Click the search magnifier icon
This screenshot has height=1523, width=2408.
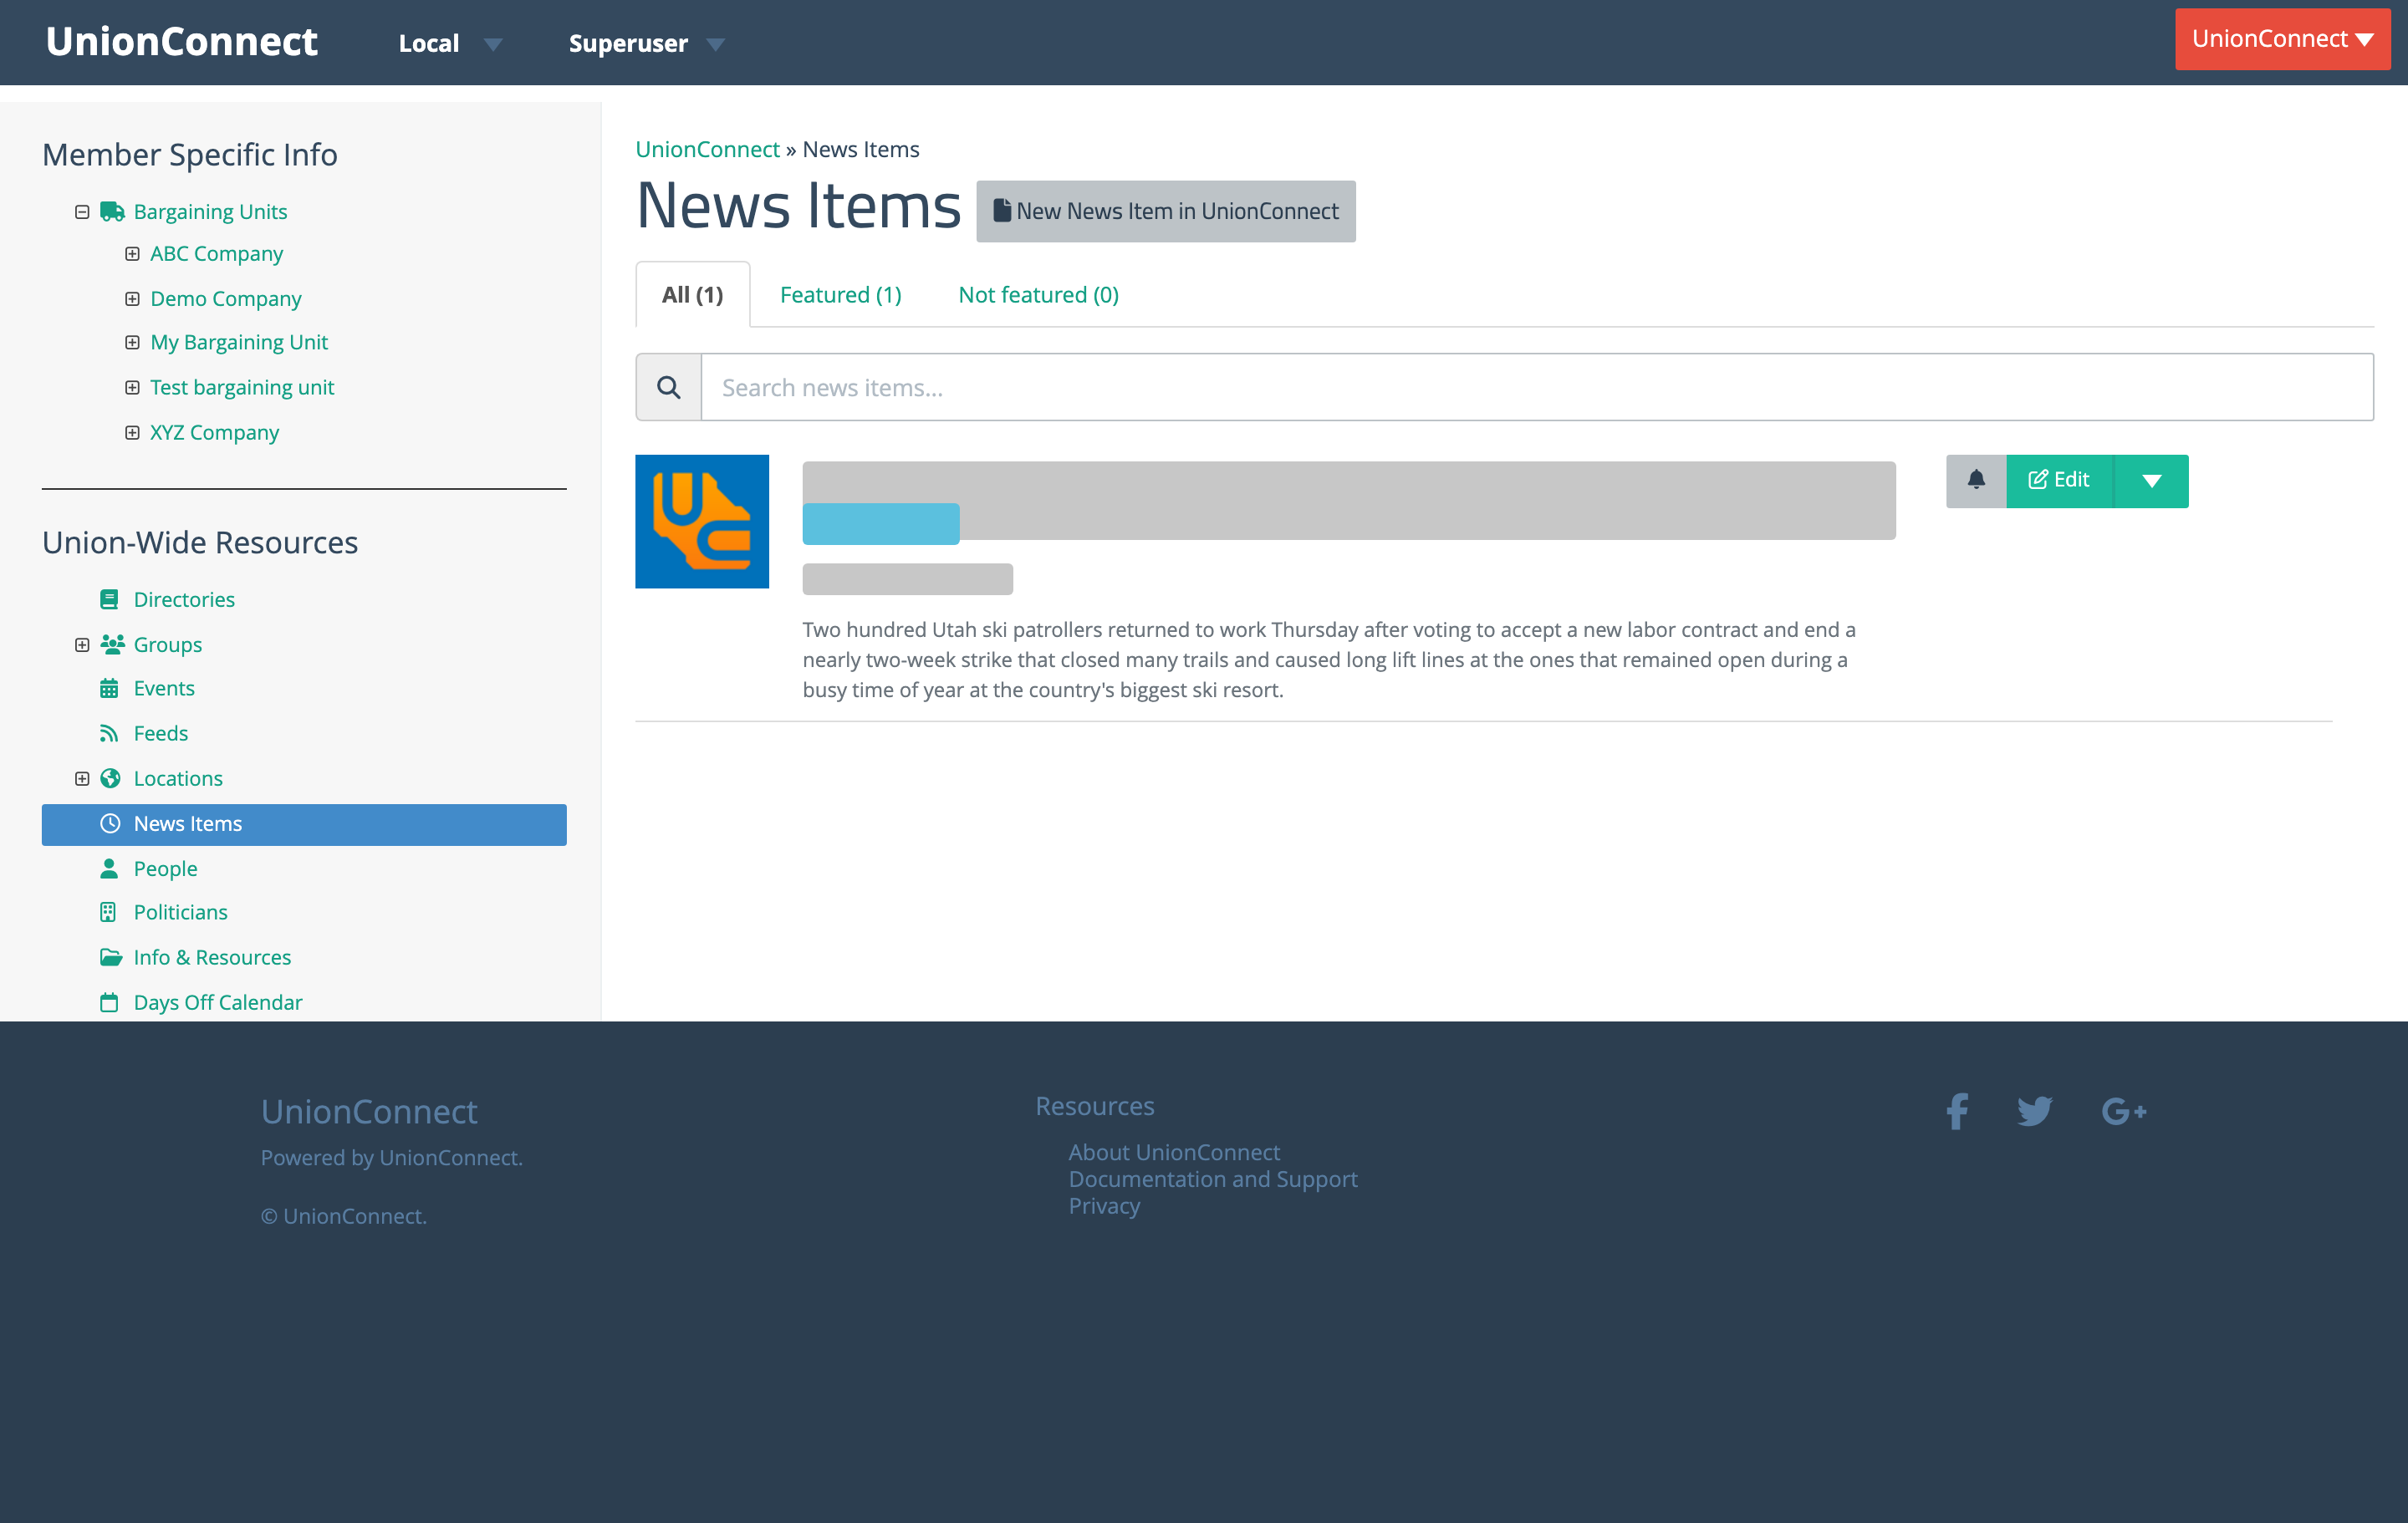tap(668, 387)
